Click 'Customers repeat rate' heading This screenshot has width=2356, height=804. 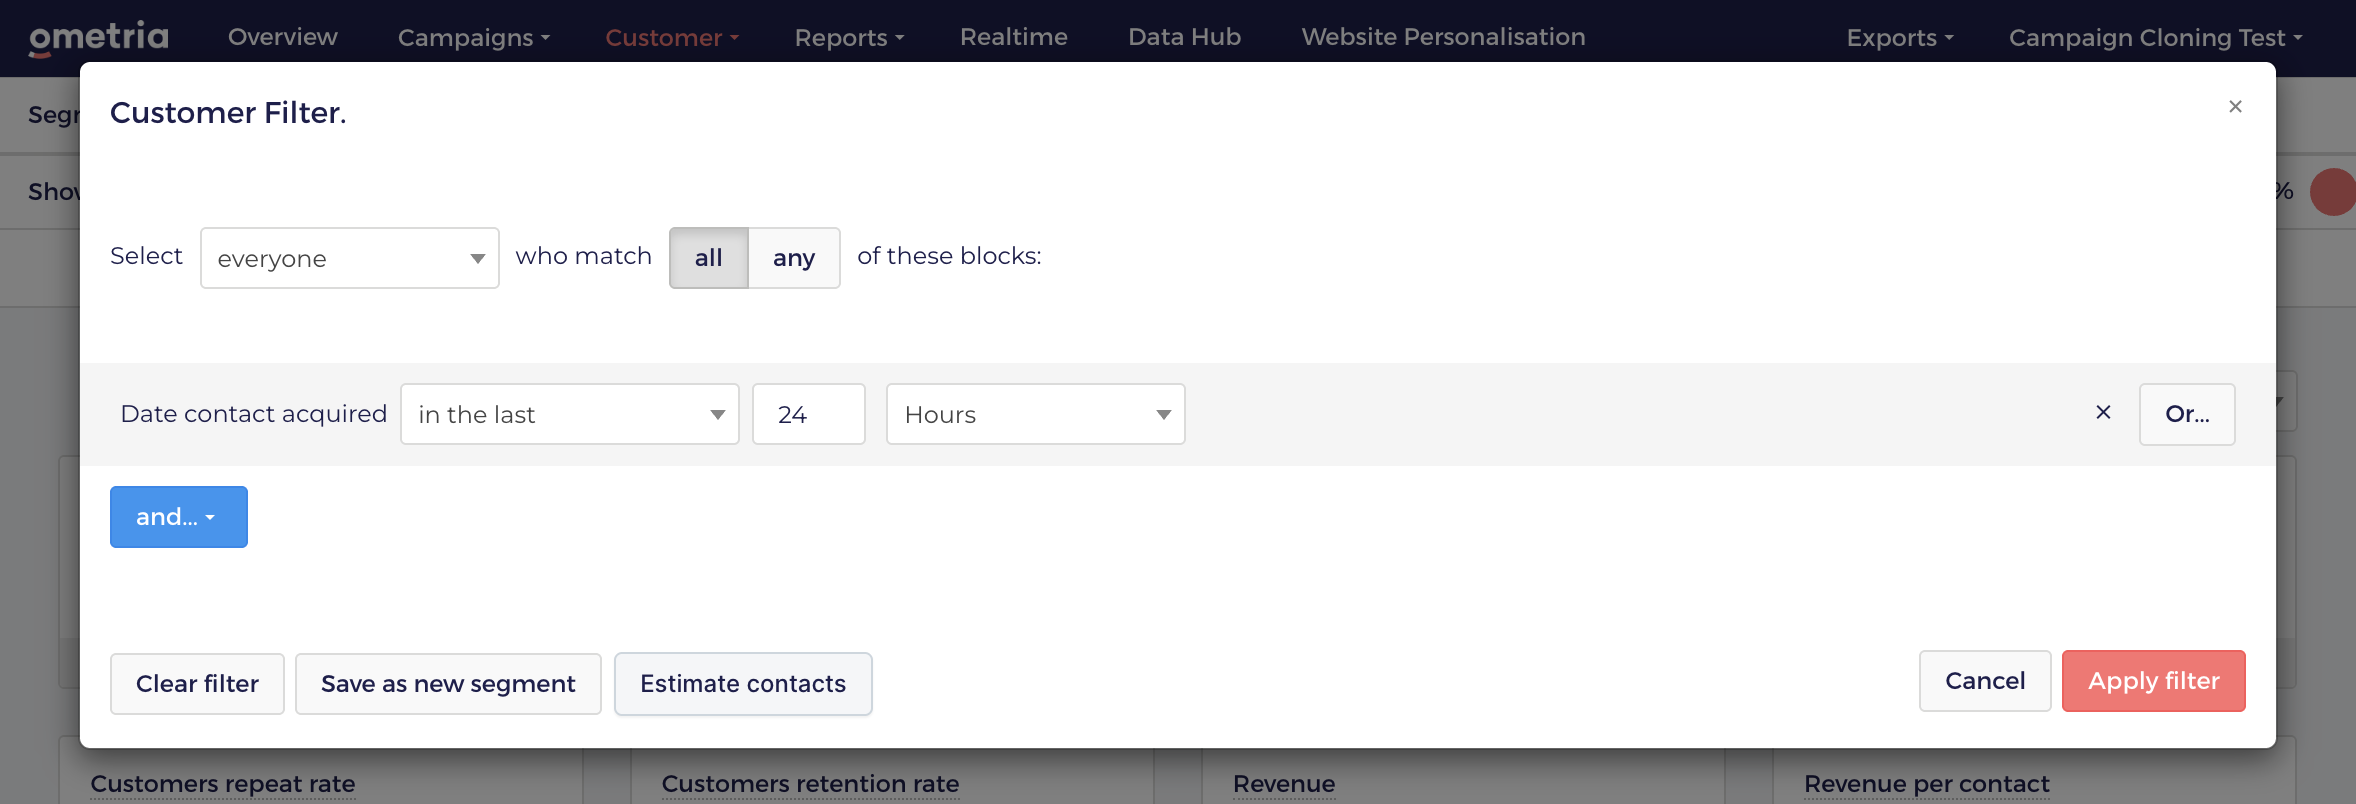(223, 784)
